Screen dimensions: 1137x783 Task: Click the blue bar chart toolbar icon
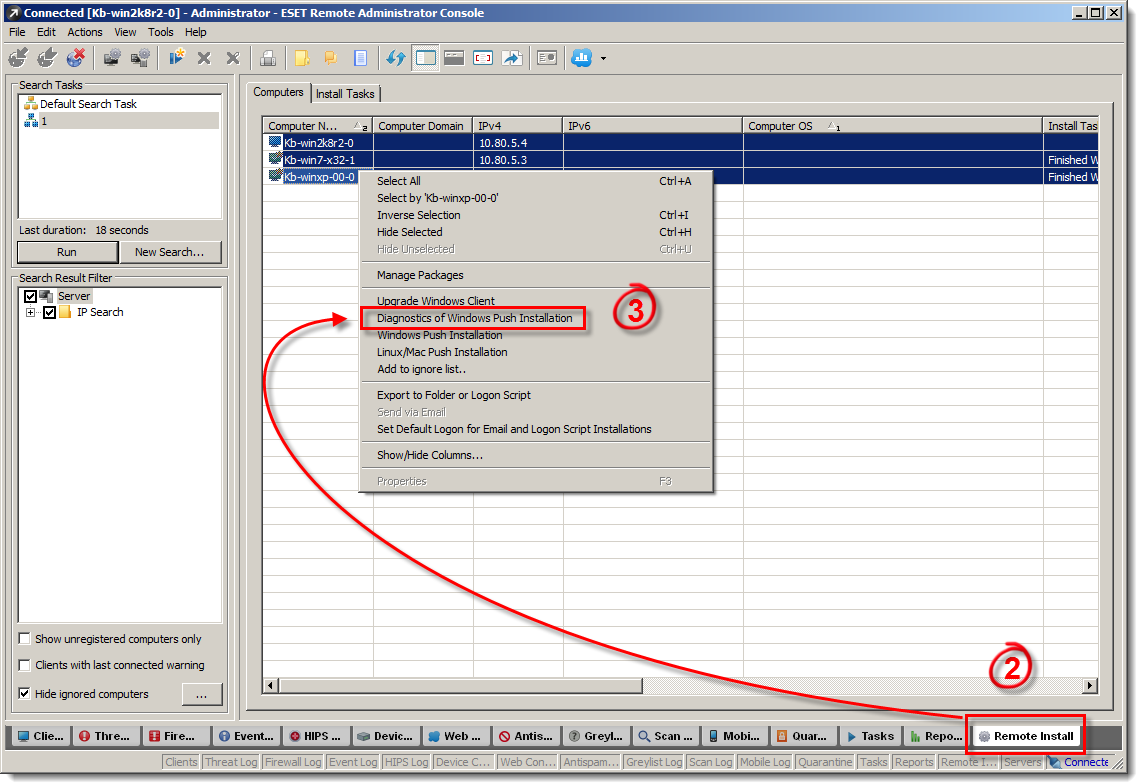pos(582,58)
